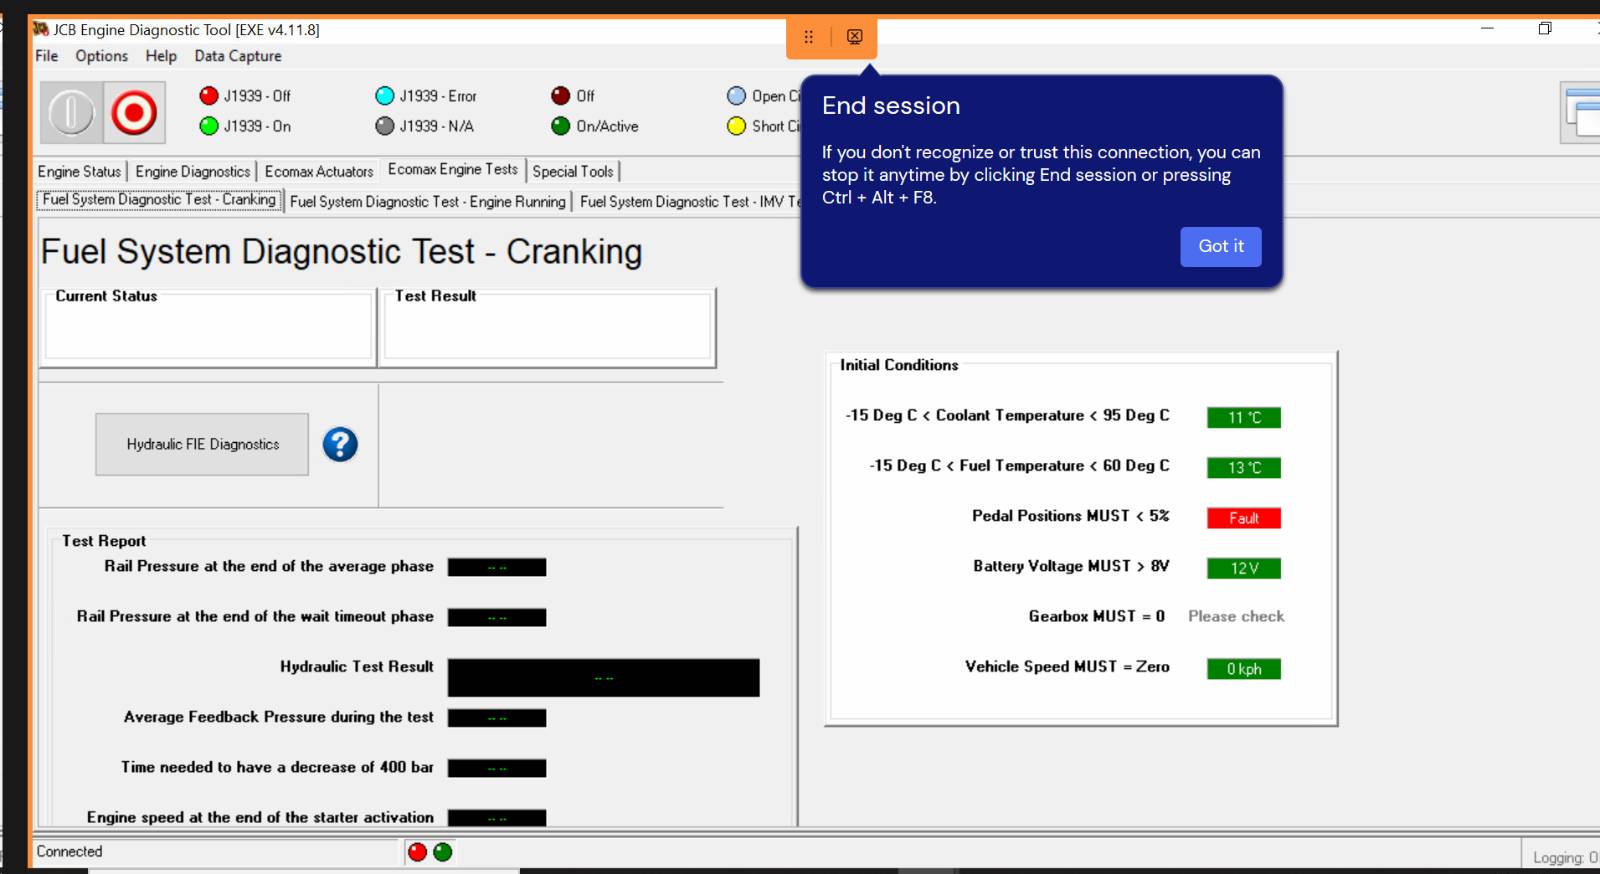Click Got it in End session popup

tap(1221, 246)
